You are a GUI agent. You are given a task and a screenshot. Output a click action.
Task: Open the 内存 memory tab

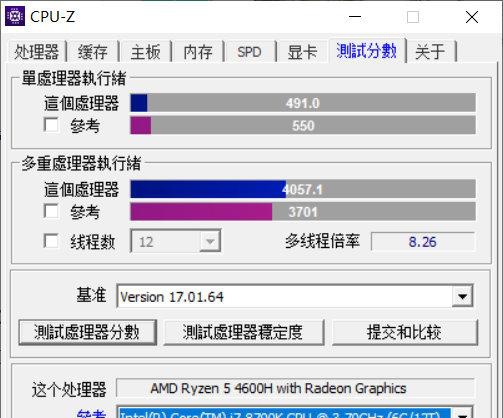click(x=198, y=52)
